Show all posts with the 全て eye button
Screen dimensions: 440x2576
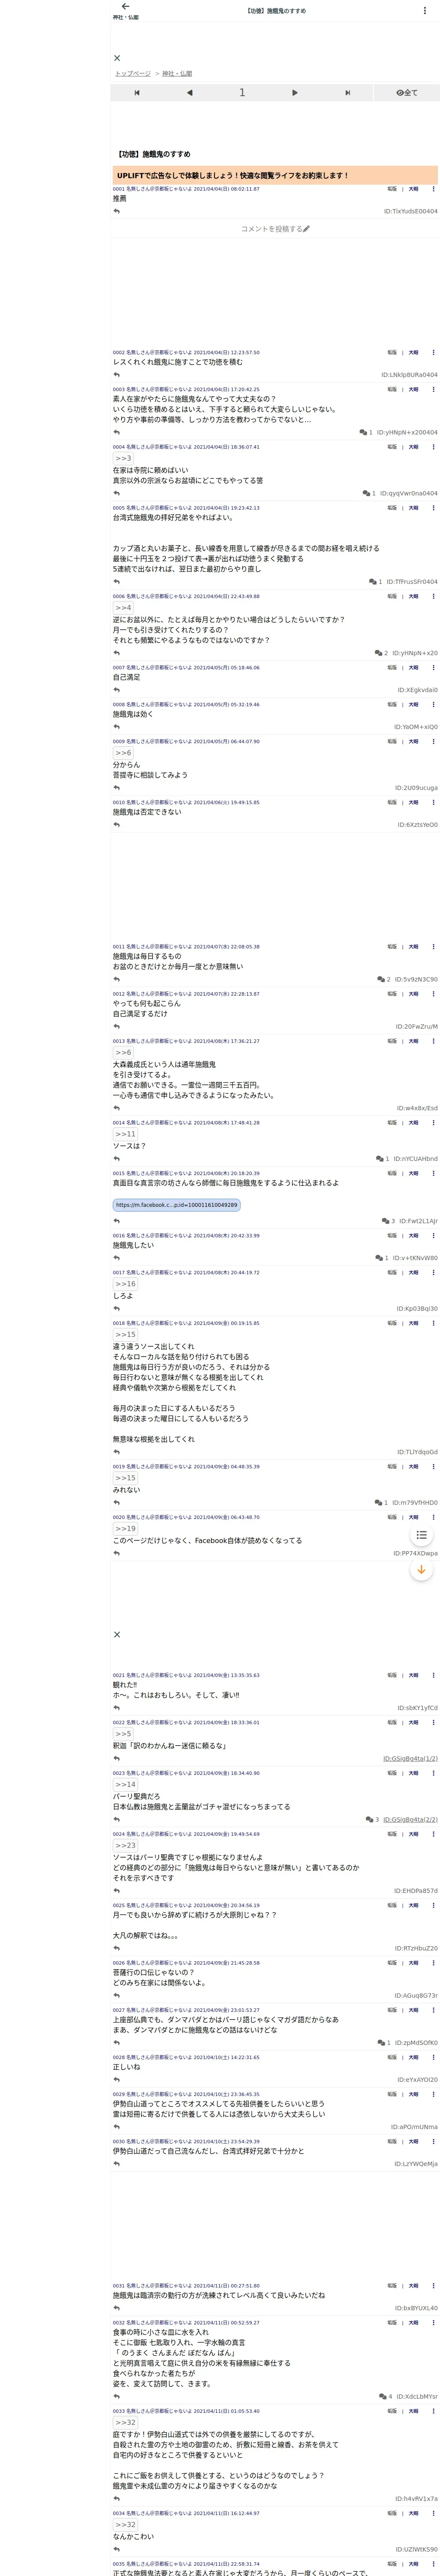(407, 93)
